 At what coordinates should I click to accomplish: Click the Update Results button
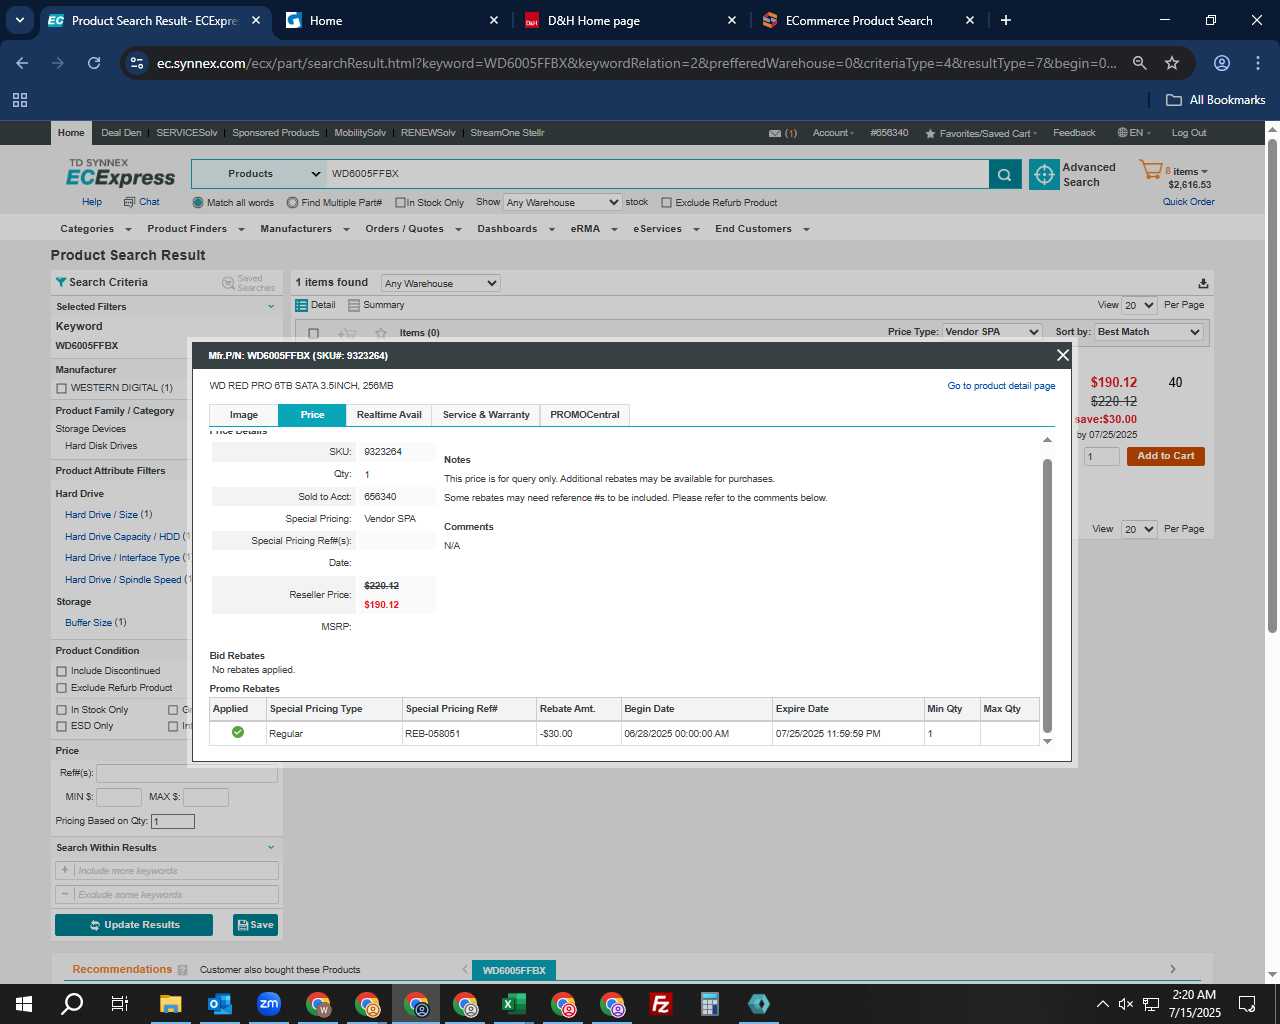pyautogui.click(x=134, y=925)
